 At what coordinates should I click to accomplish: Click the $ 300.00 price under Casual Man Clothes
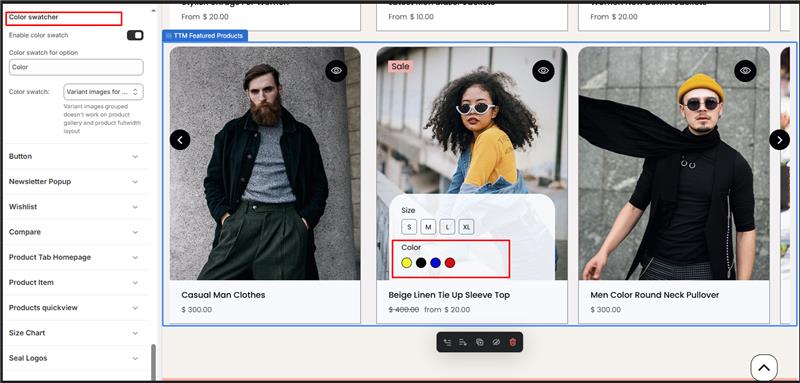coord(196,310)
